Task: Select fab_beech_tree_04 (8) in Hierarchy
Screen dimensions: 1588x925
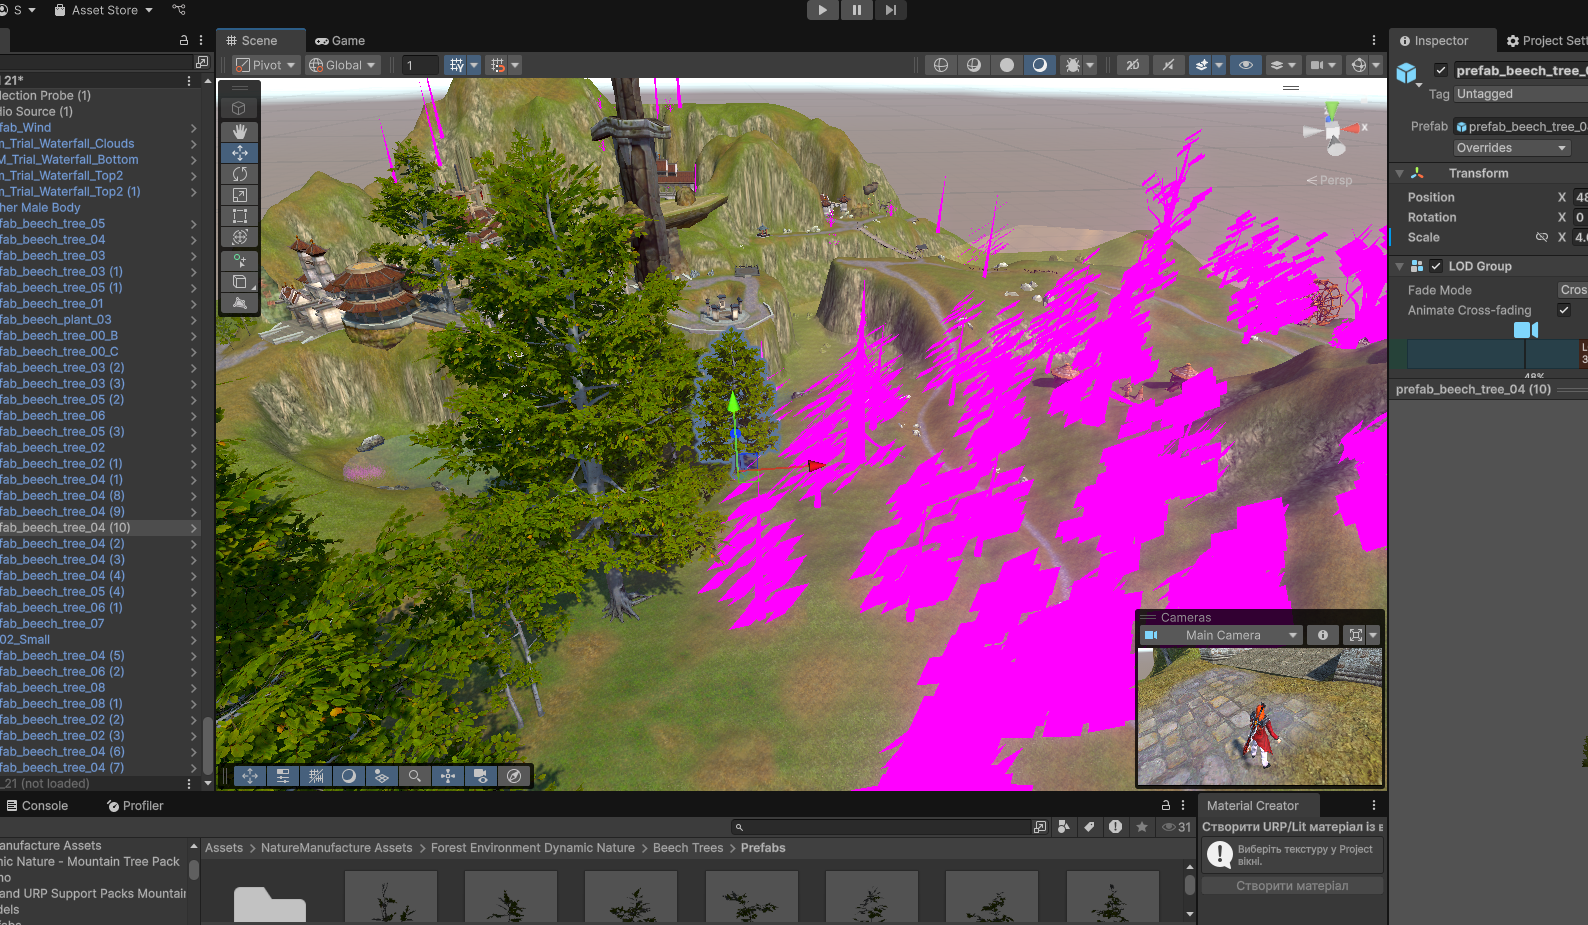Action: (62, 496)
